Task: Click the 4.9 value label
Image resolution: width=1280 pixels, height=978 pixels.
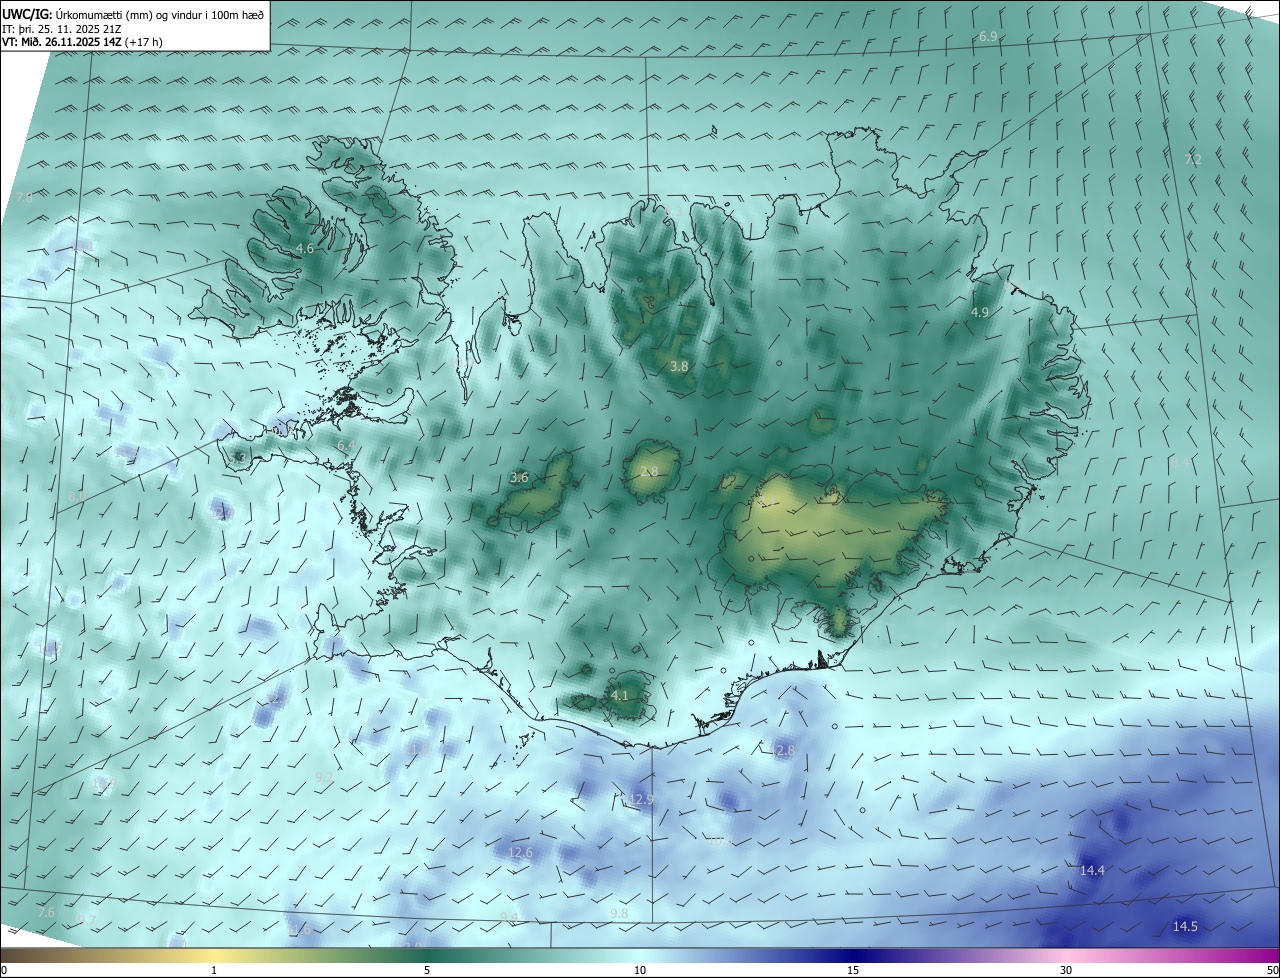Action: tap(980, 313)
